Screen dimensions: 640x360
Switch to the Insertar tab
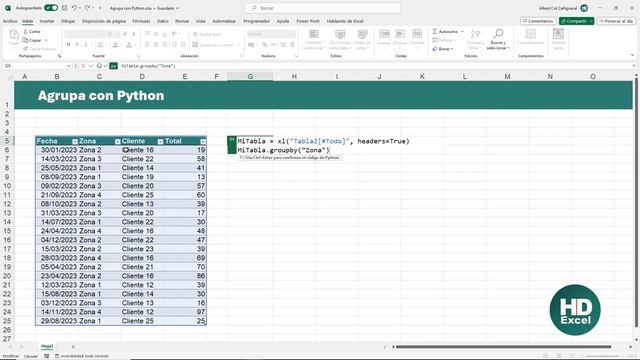coord(47,21)
